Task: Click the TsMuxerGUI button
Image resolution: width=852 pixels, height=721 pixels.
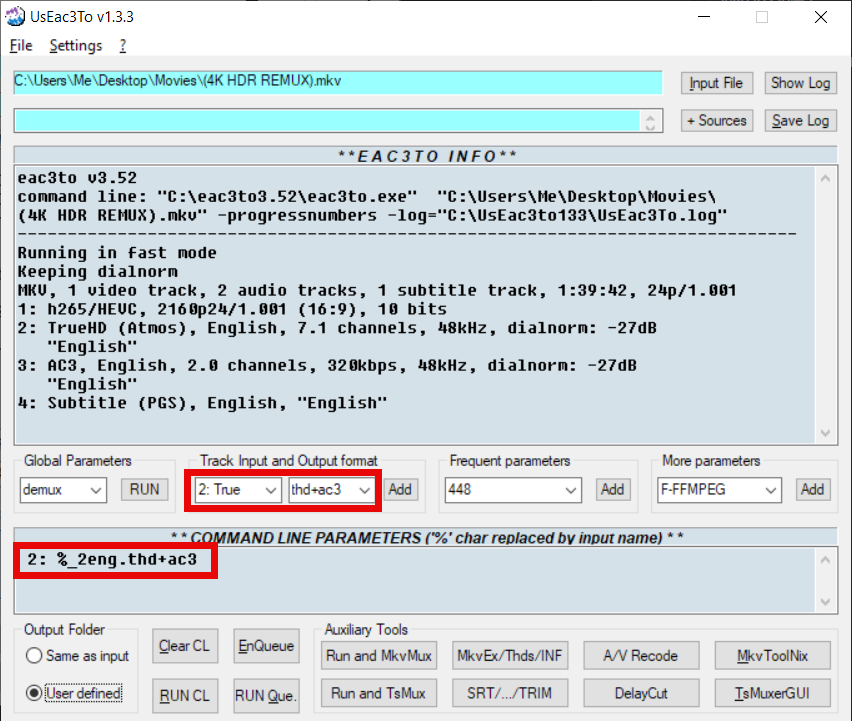Action: click(772, 693)
